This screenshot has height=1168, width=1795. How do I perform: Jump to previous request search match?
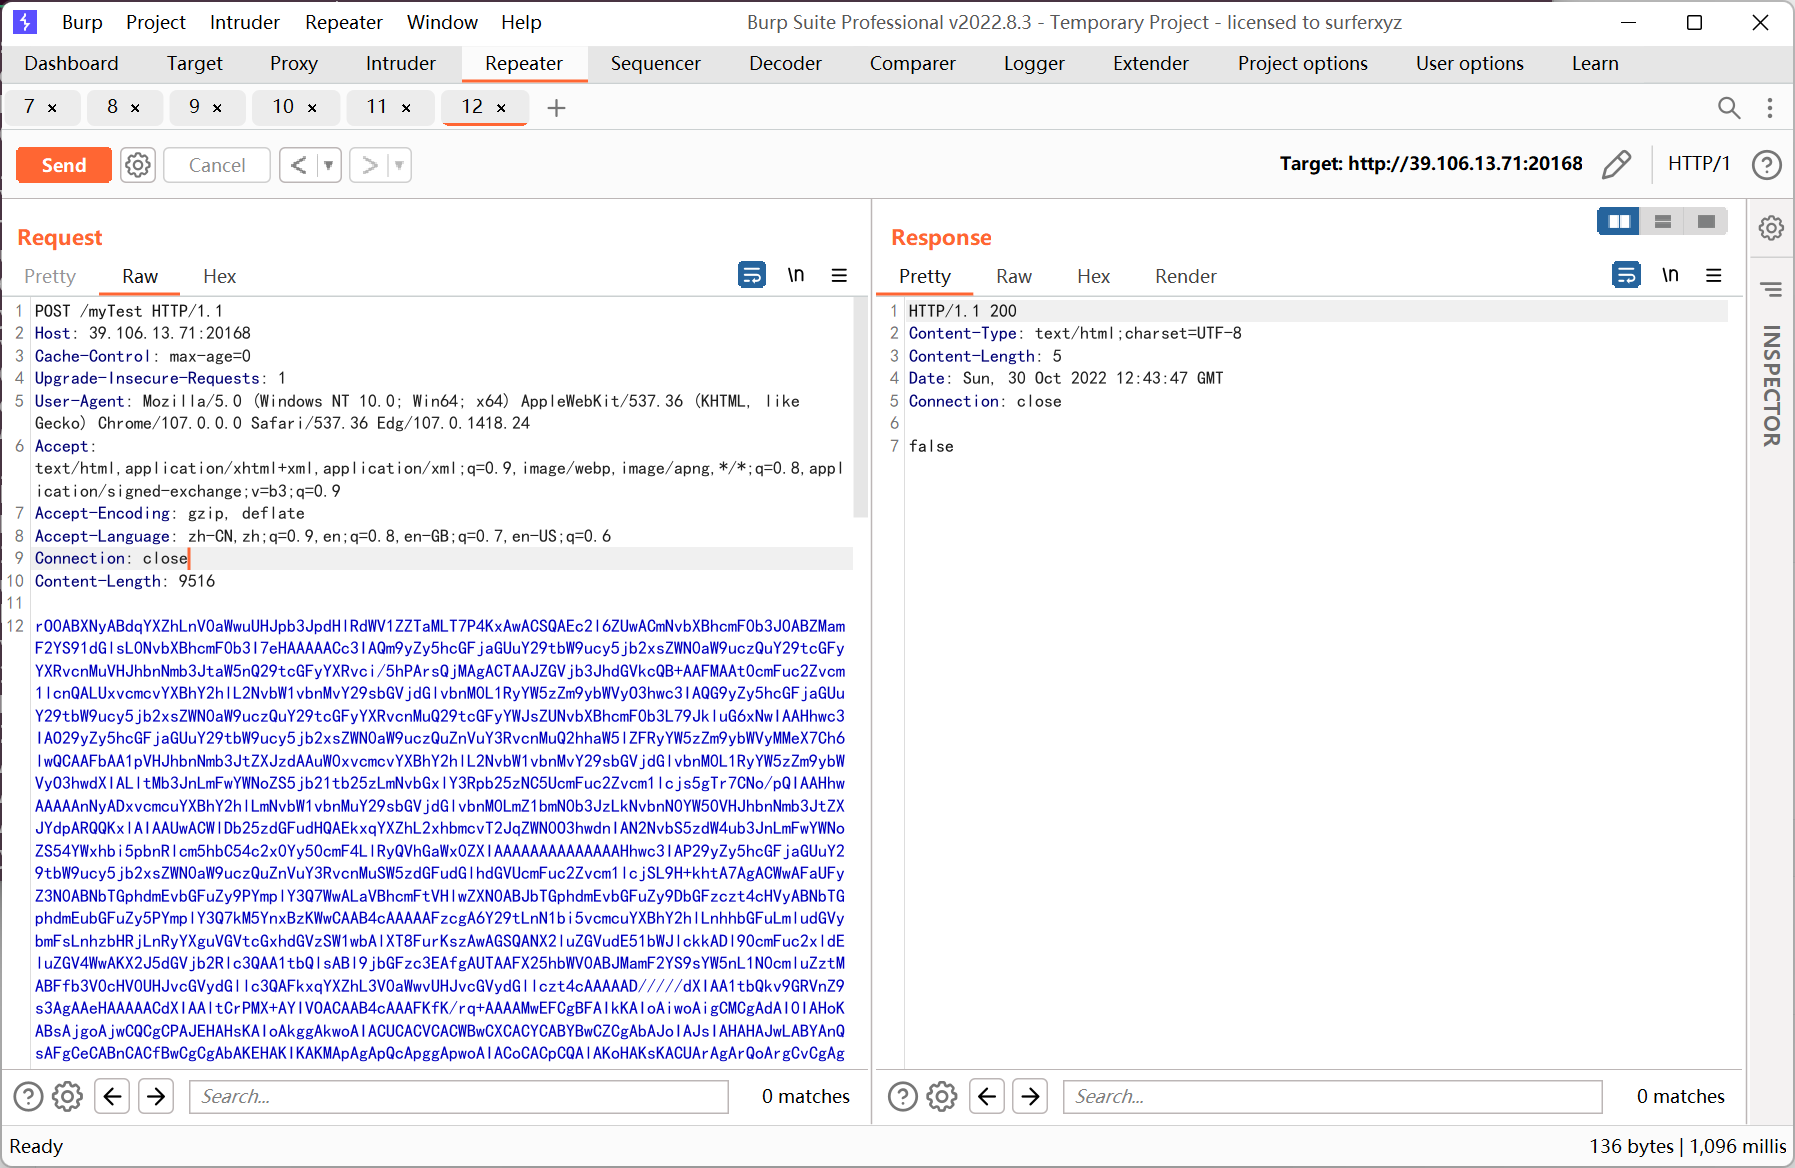(x=113, y=1097)
